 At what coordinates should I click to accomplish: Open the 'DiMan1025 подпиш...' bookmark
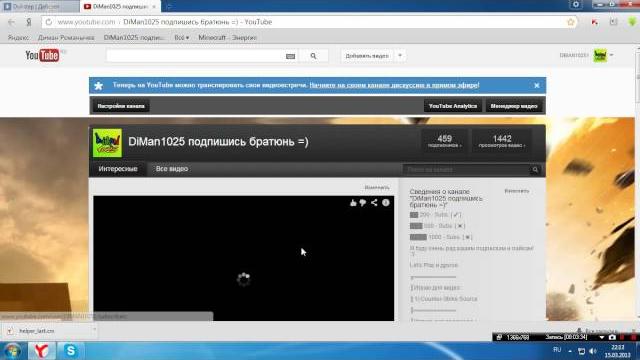pos(134,38)
